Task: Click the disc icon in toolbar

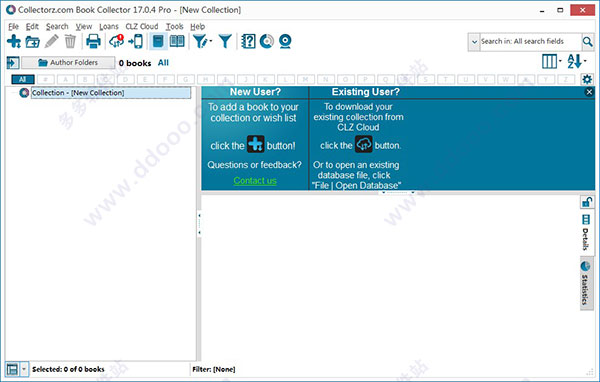Action: point(267,41)
